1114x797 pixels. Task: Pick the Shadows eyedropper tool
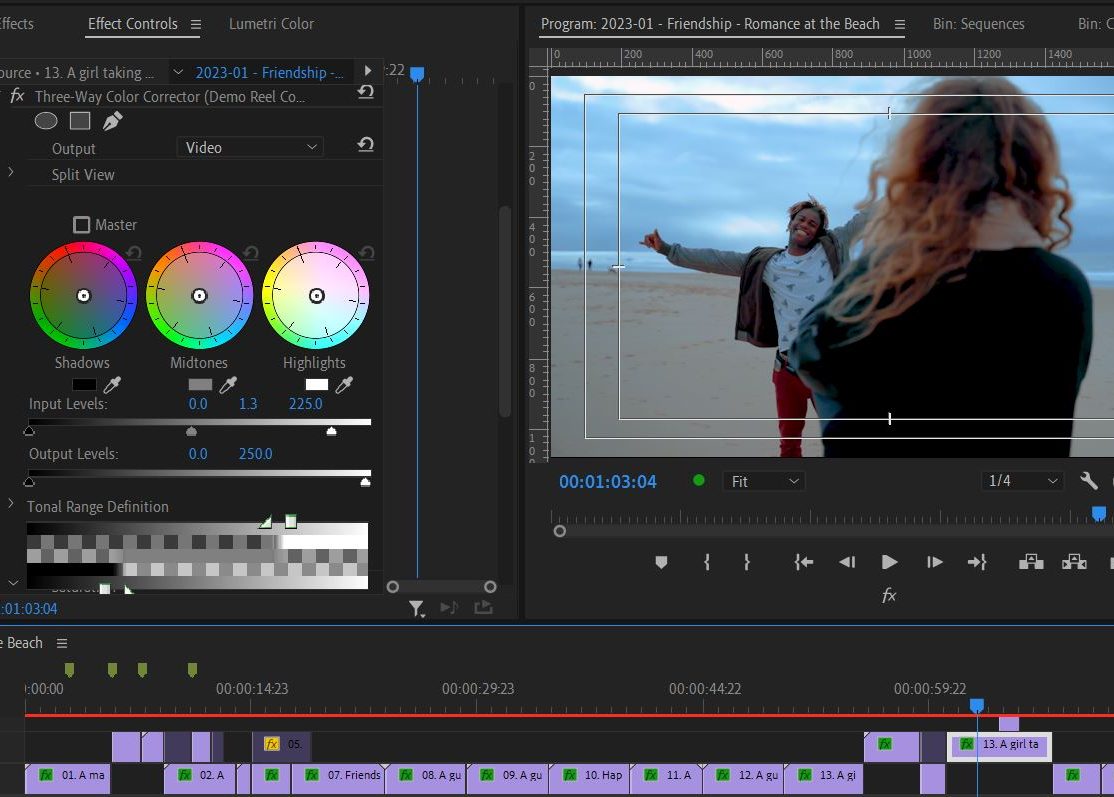click(x=112, y=385)
